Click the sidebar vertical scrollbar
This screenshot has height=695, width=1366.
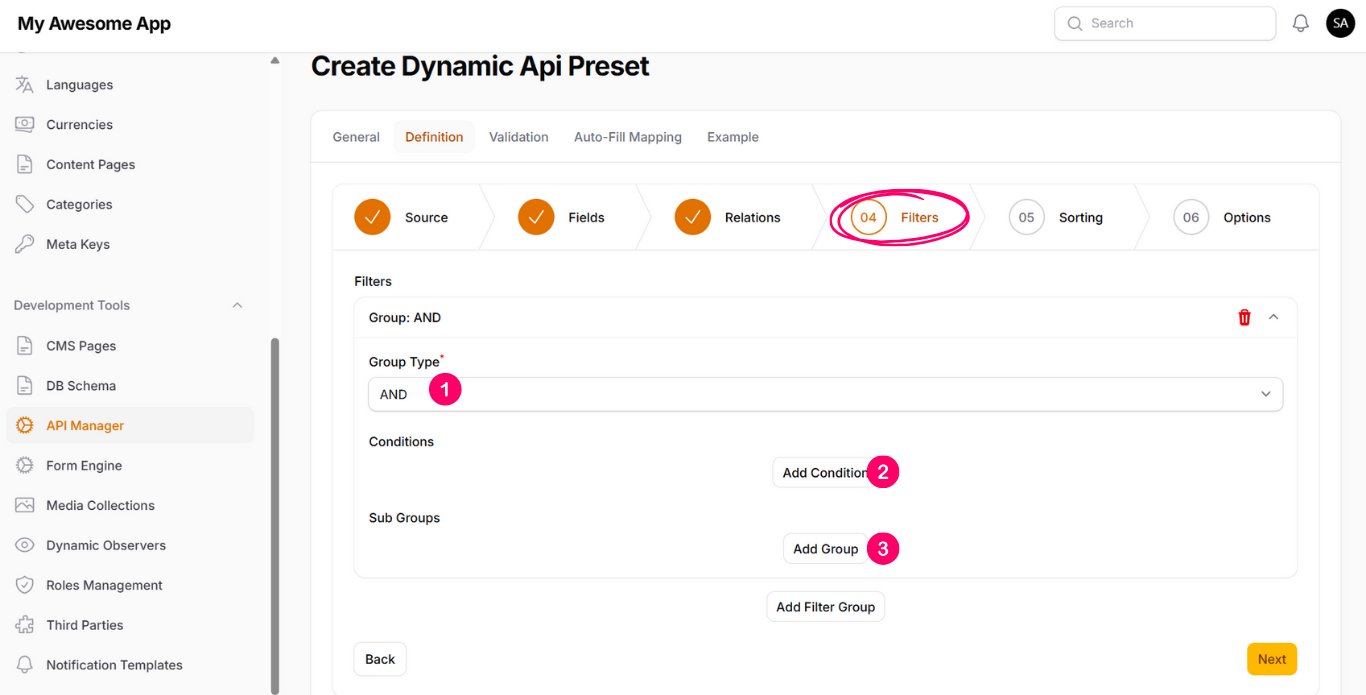click(275, 500)
